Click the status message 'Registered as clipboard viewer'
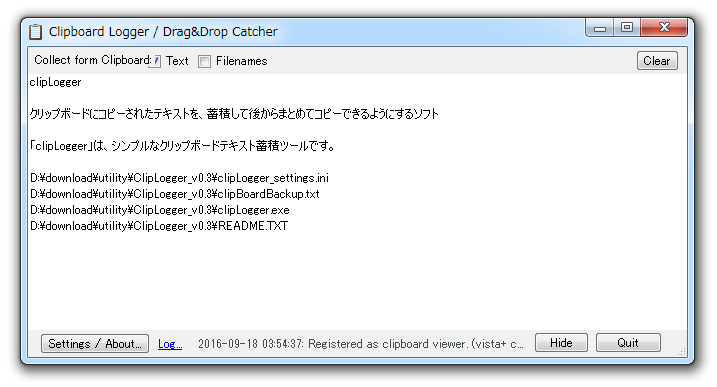 [361, 344]
